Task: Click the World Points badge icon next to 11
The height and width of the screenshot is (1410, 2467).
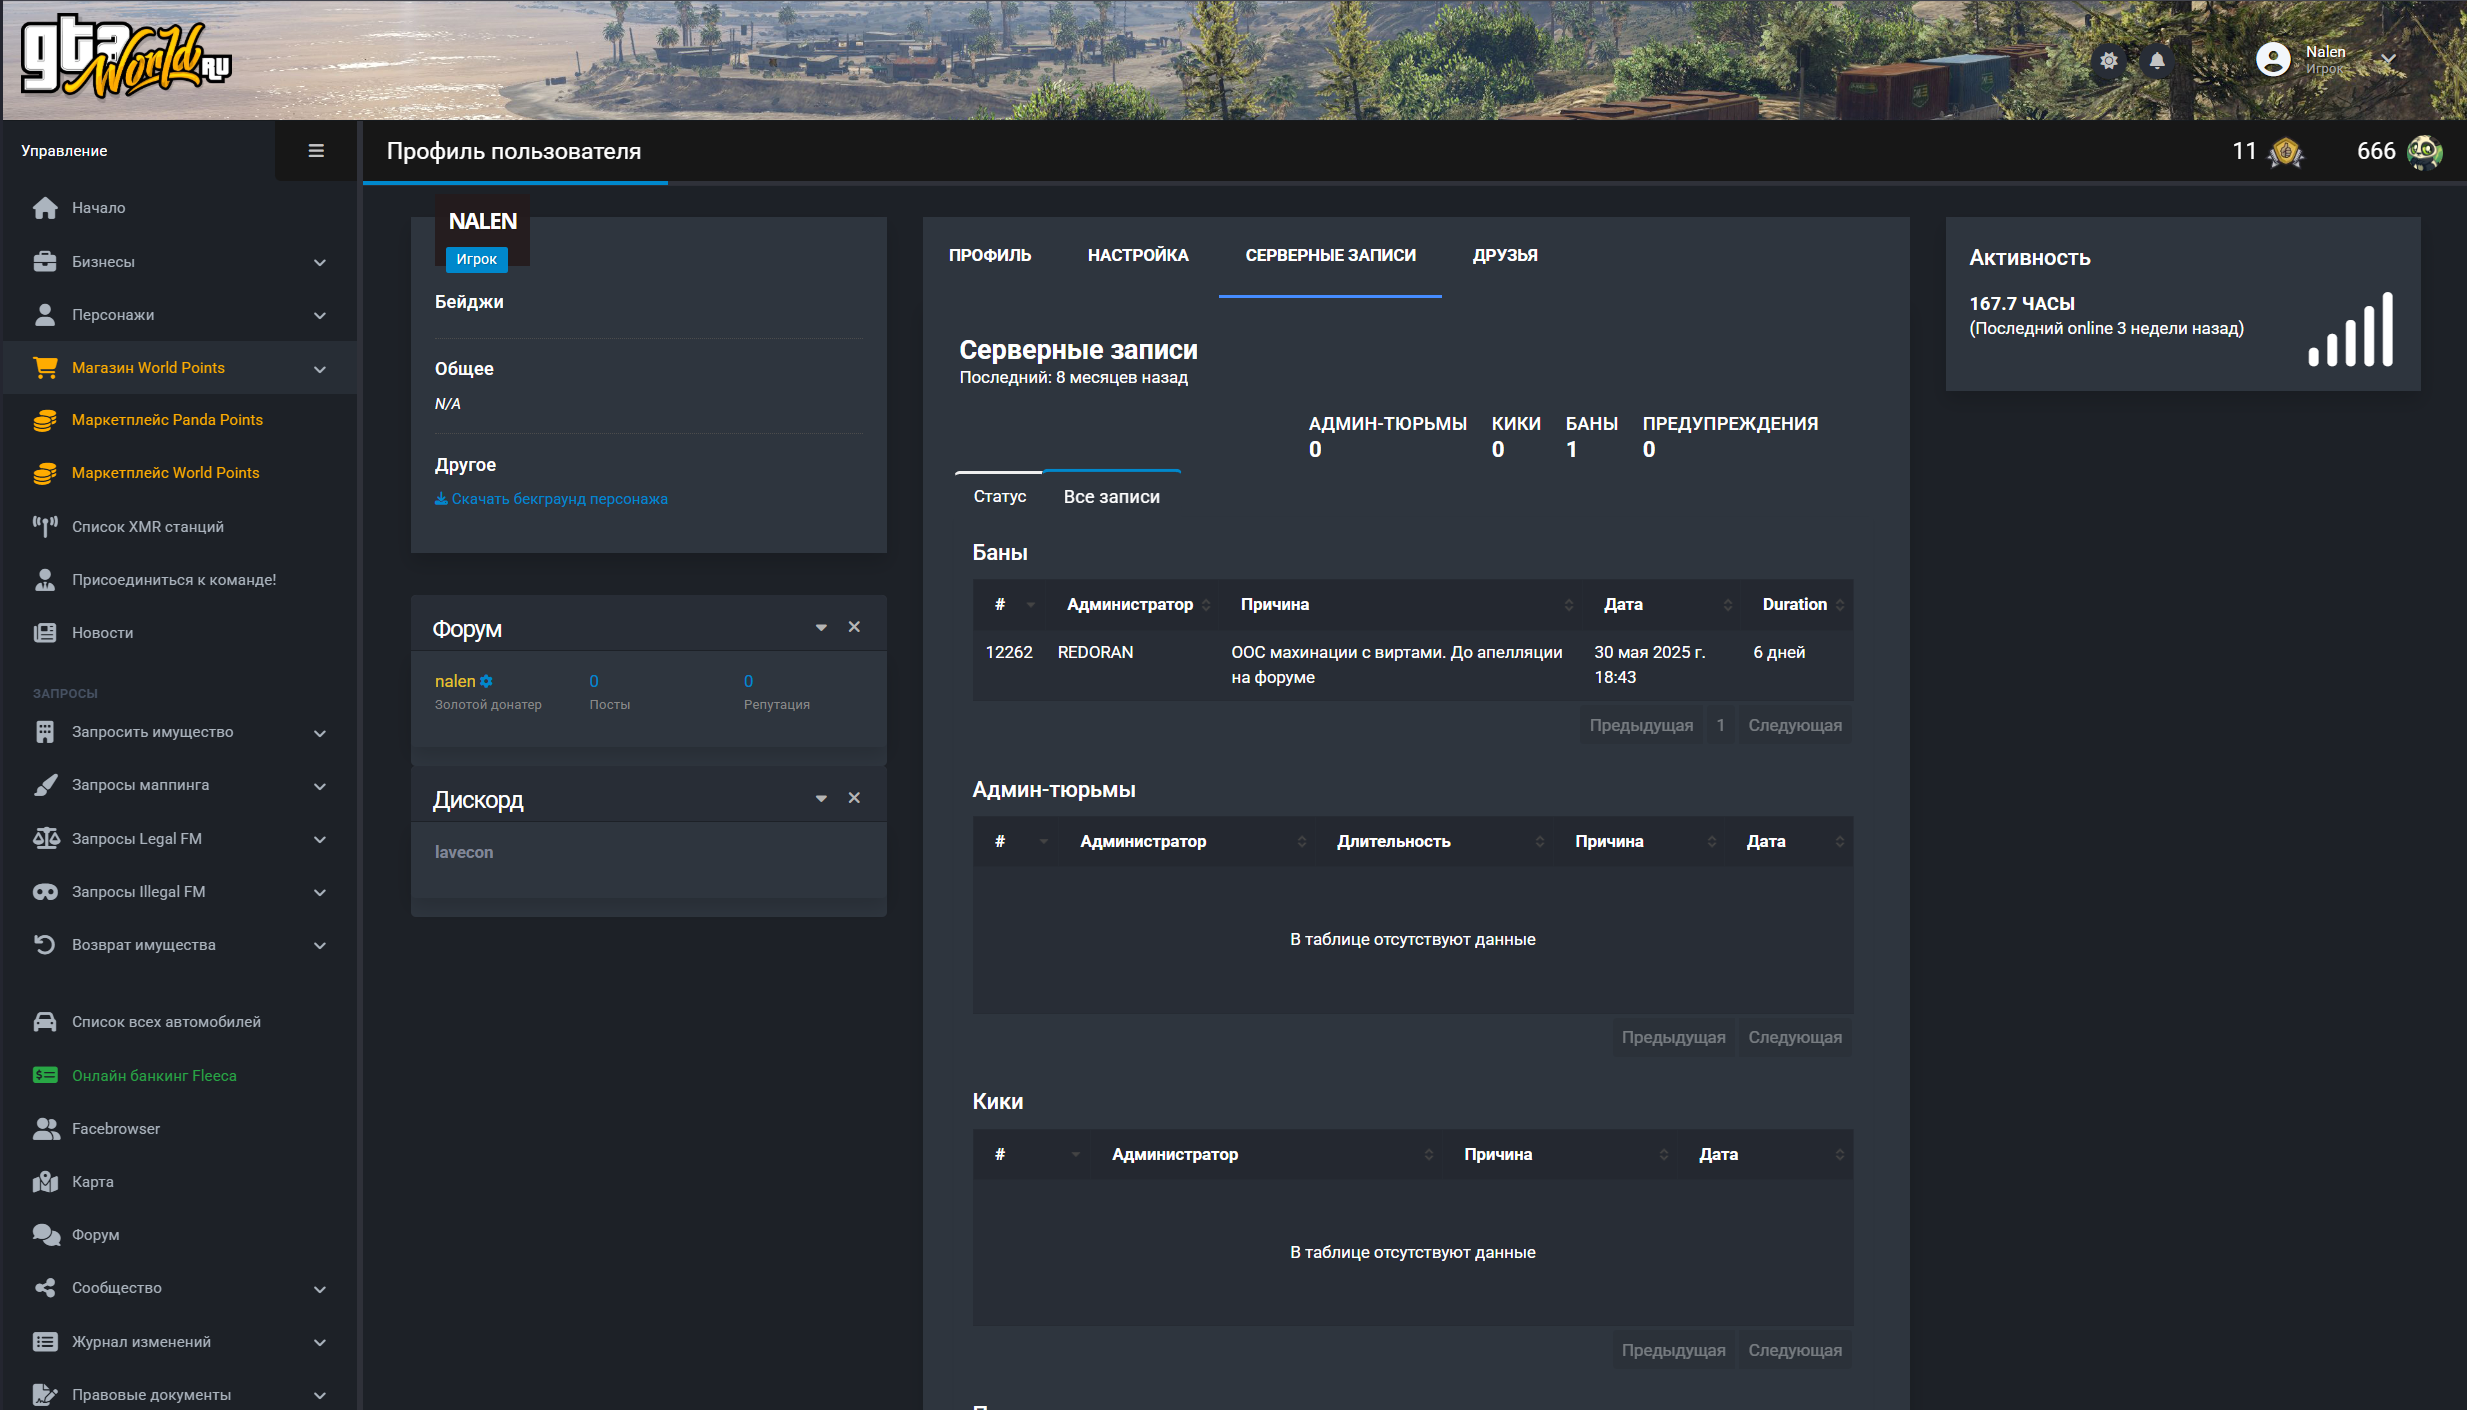Action: [x=2286, y=152]
